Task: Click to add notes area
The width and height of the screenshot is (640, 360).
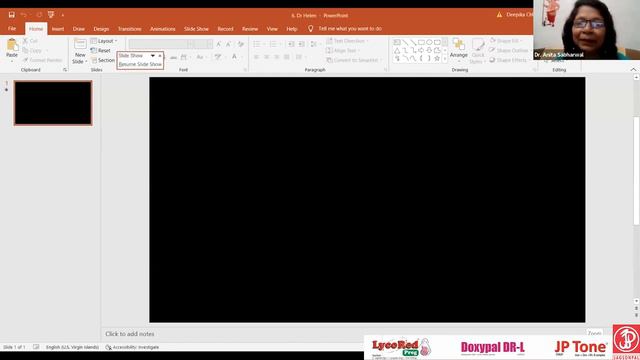Action: coord(130,334)
